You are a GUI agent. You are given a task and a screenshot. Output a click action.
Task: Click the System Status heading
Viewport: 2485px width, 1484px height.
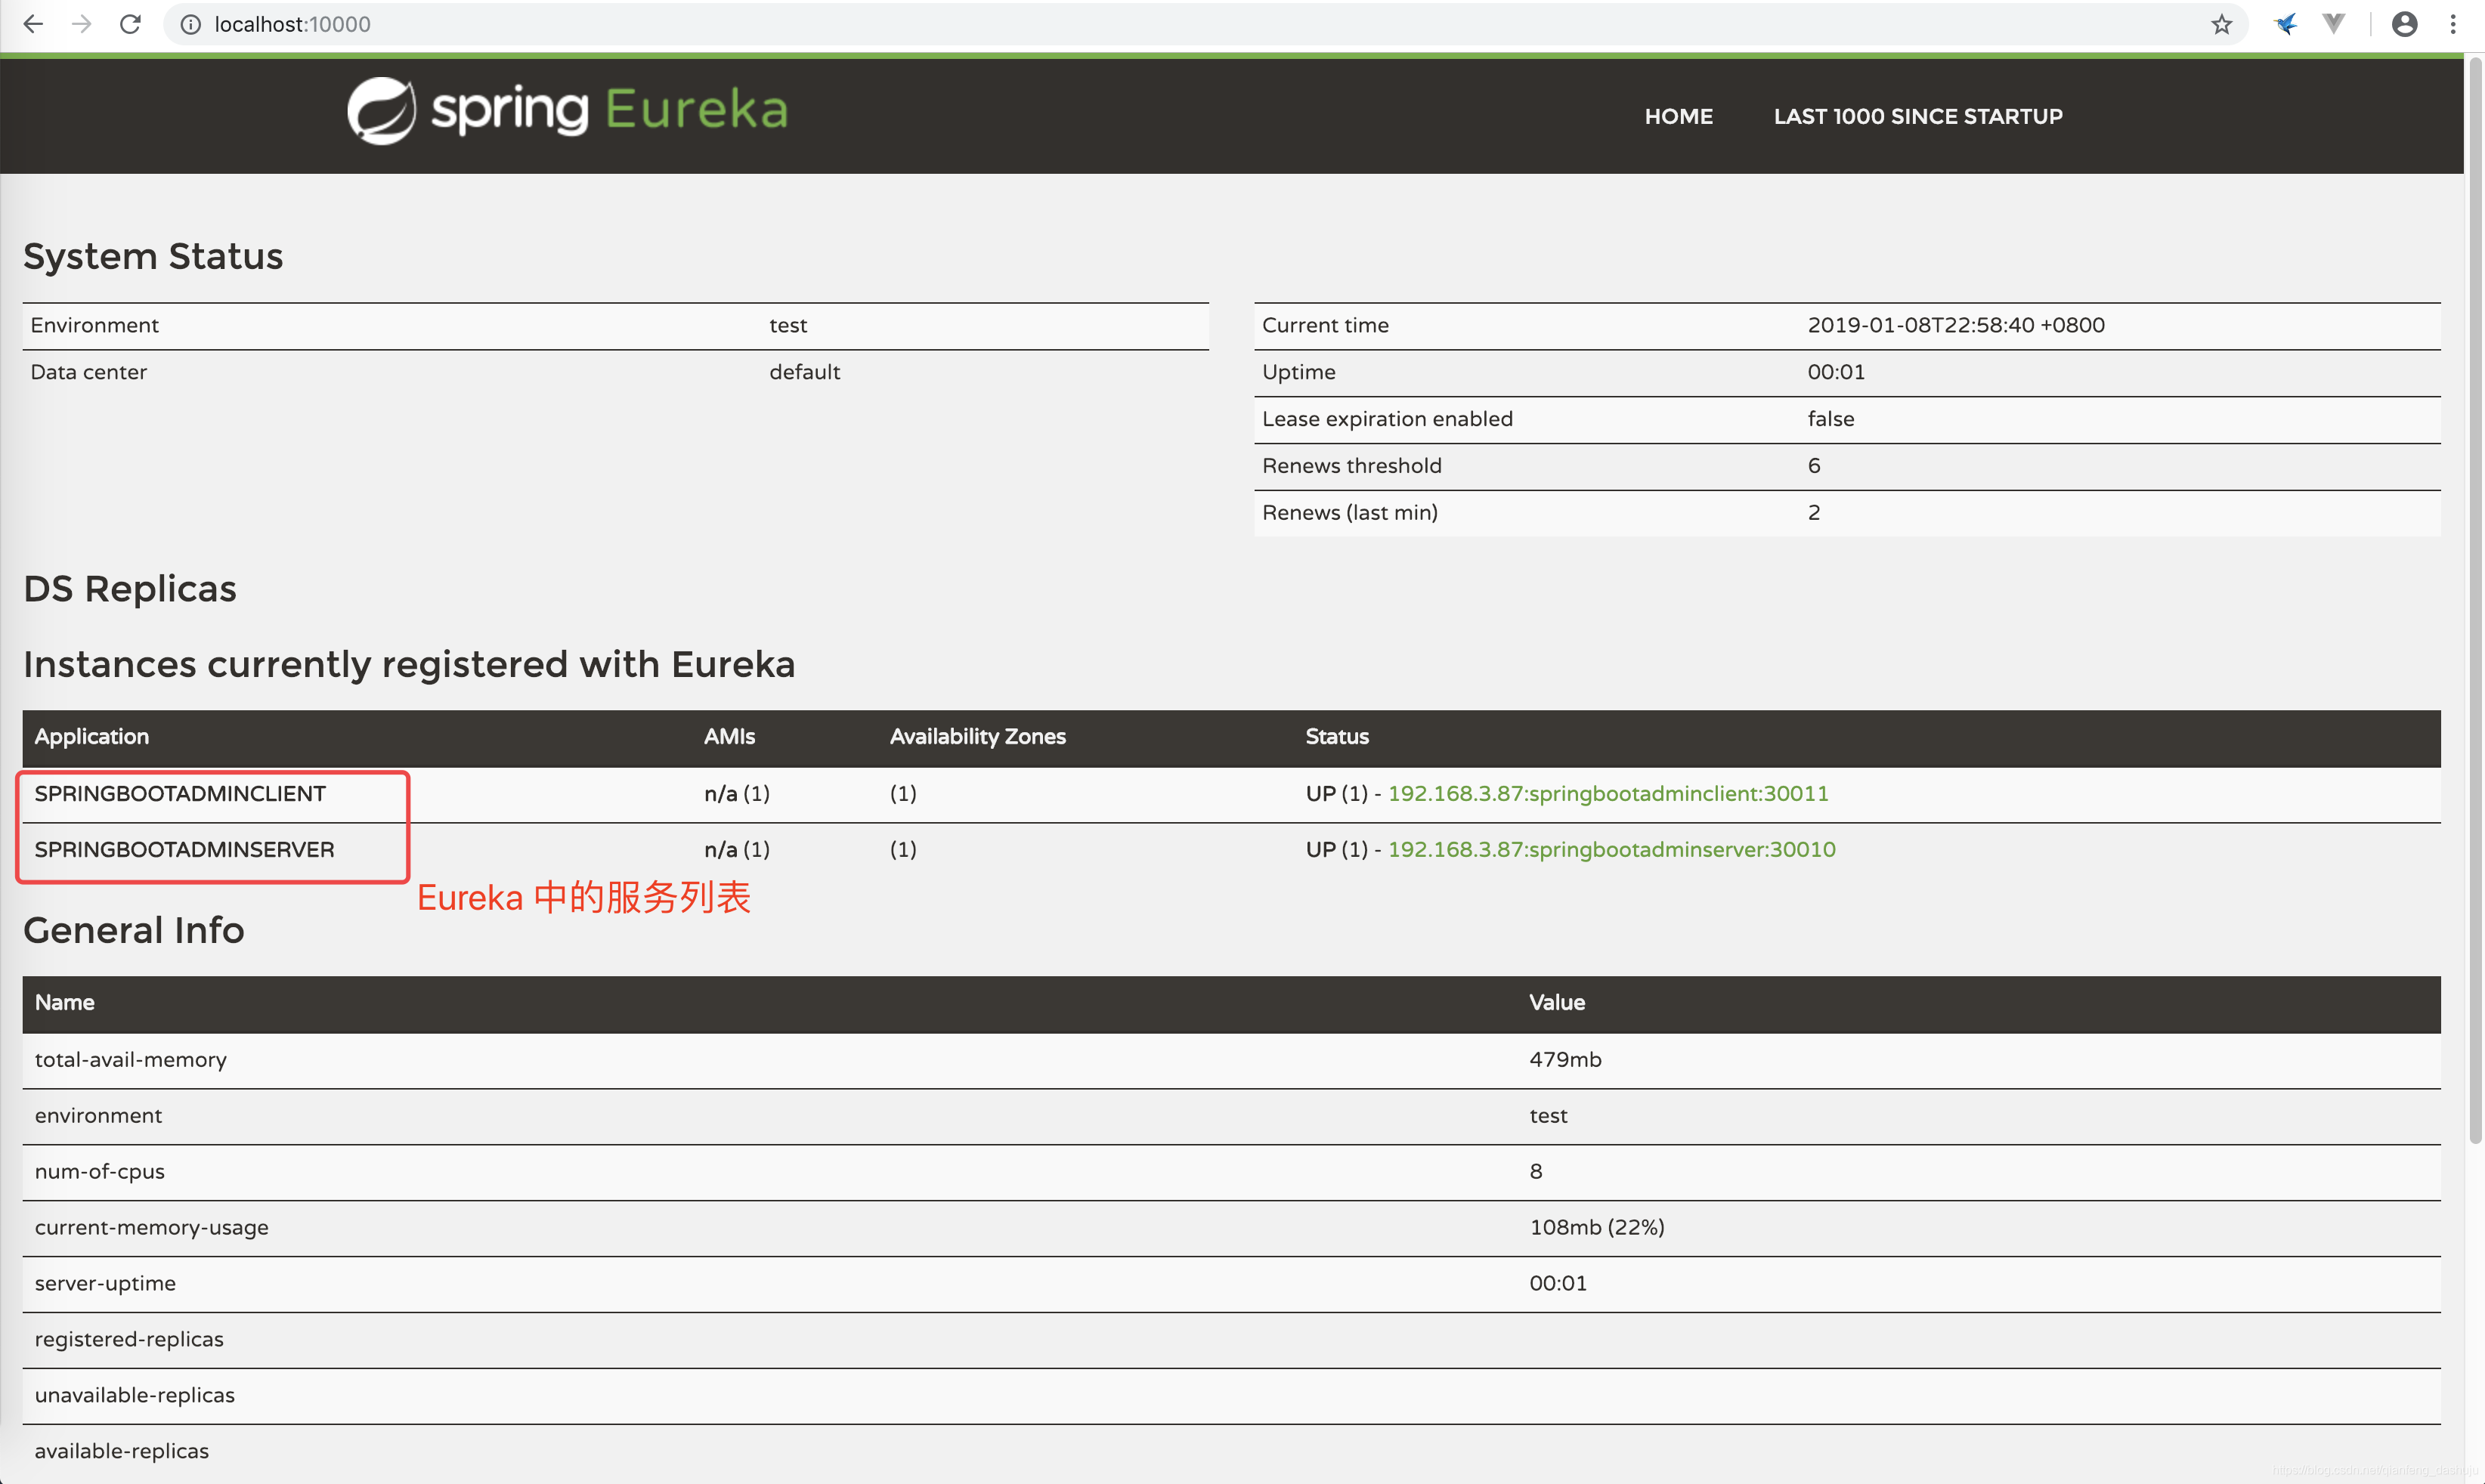pos(153,256)
